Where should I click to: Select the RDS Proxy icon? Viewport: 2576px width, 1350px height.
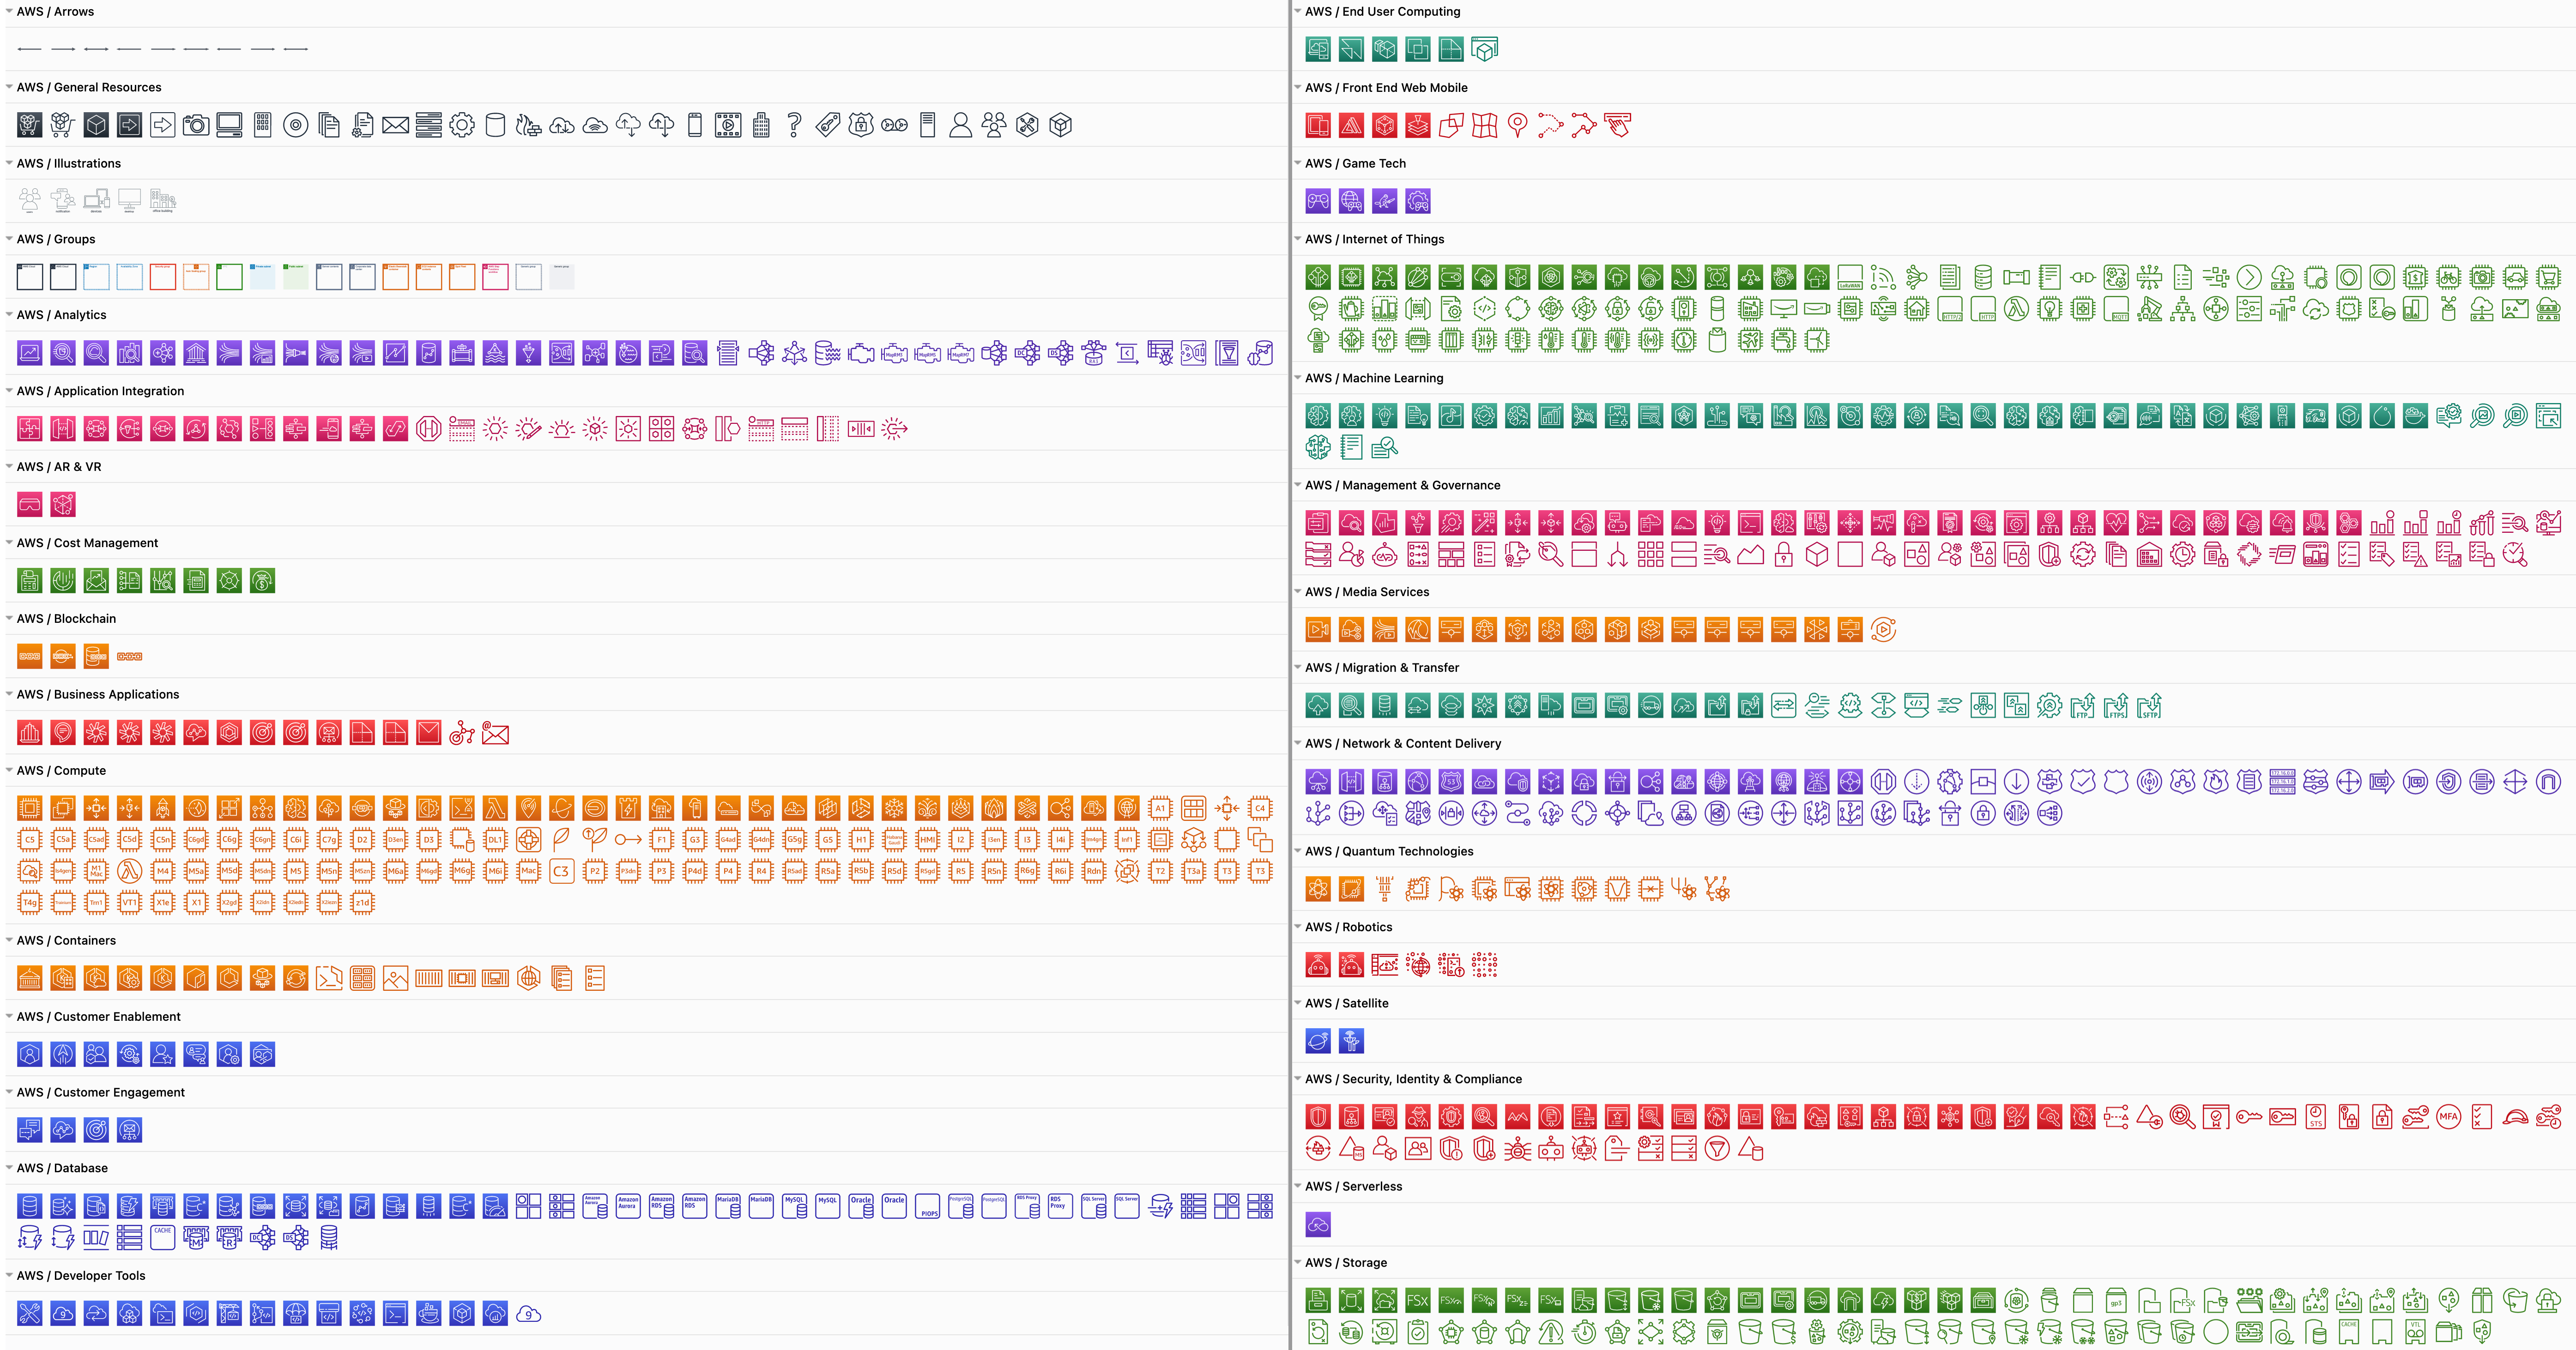[1027, 1206]
